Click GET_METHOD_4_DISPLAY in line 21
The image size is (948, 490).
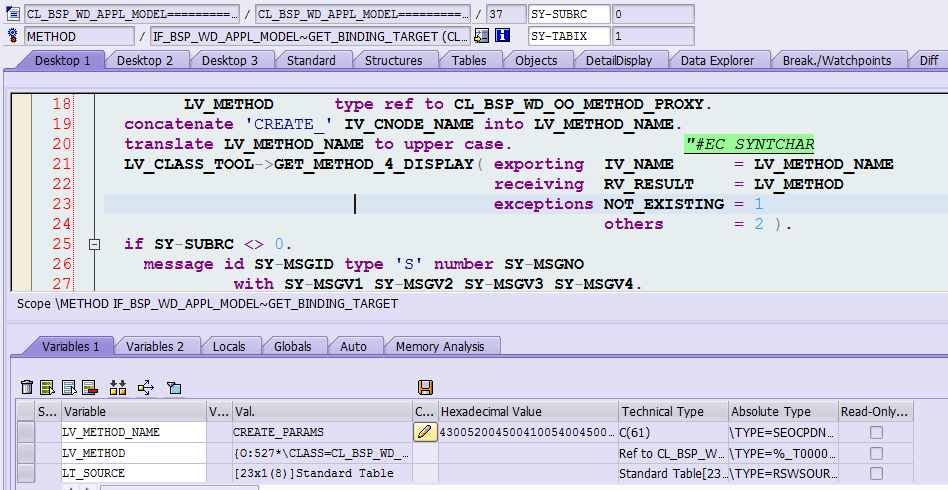pos(374,164)
